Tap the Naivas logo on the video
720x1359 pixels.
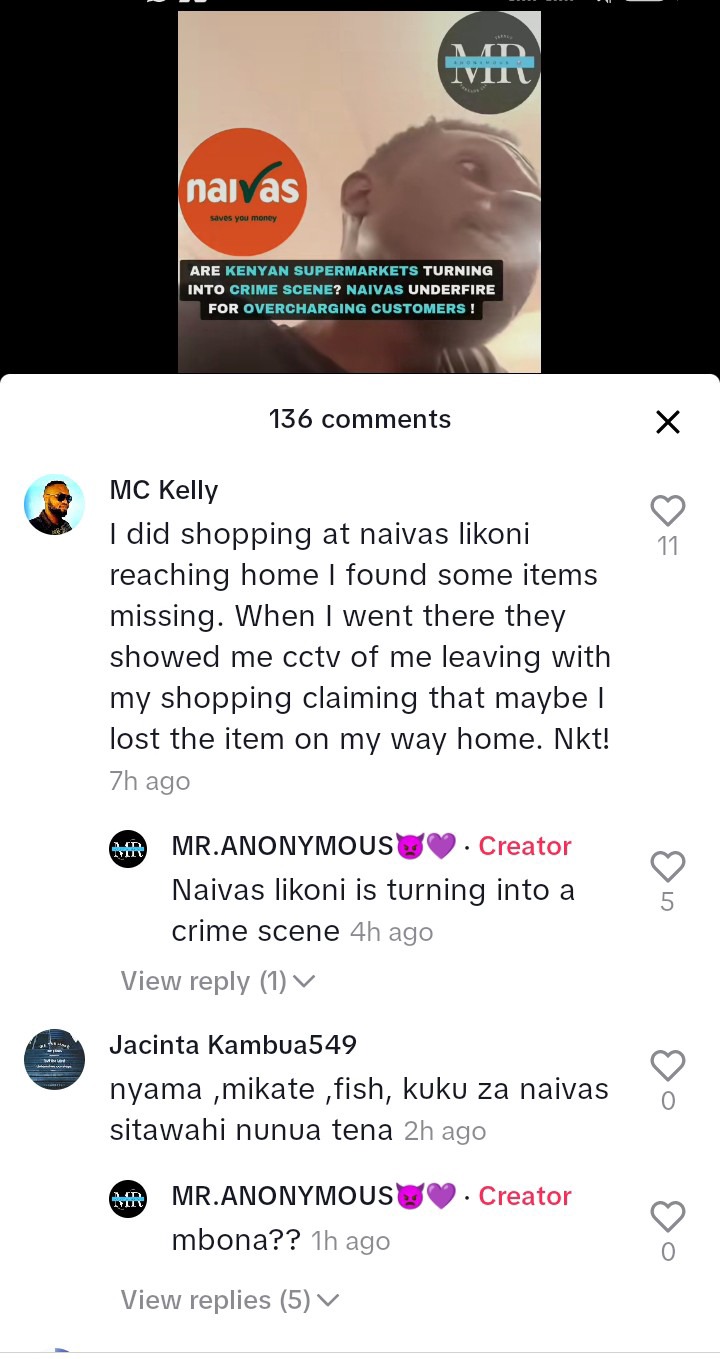point(242,192)
